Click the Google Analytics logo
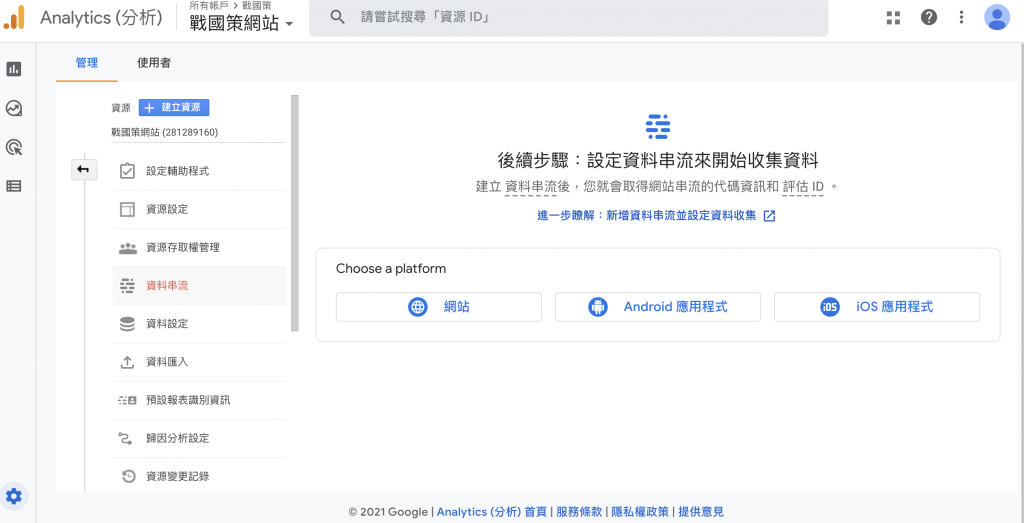The width and height of the screenshot is (1024, 523). tap(14, 18)
